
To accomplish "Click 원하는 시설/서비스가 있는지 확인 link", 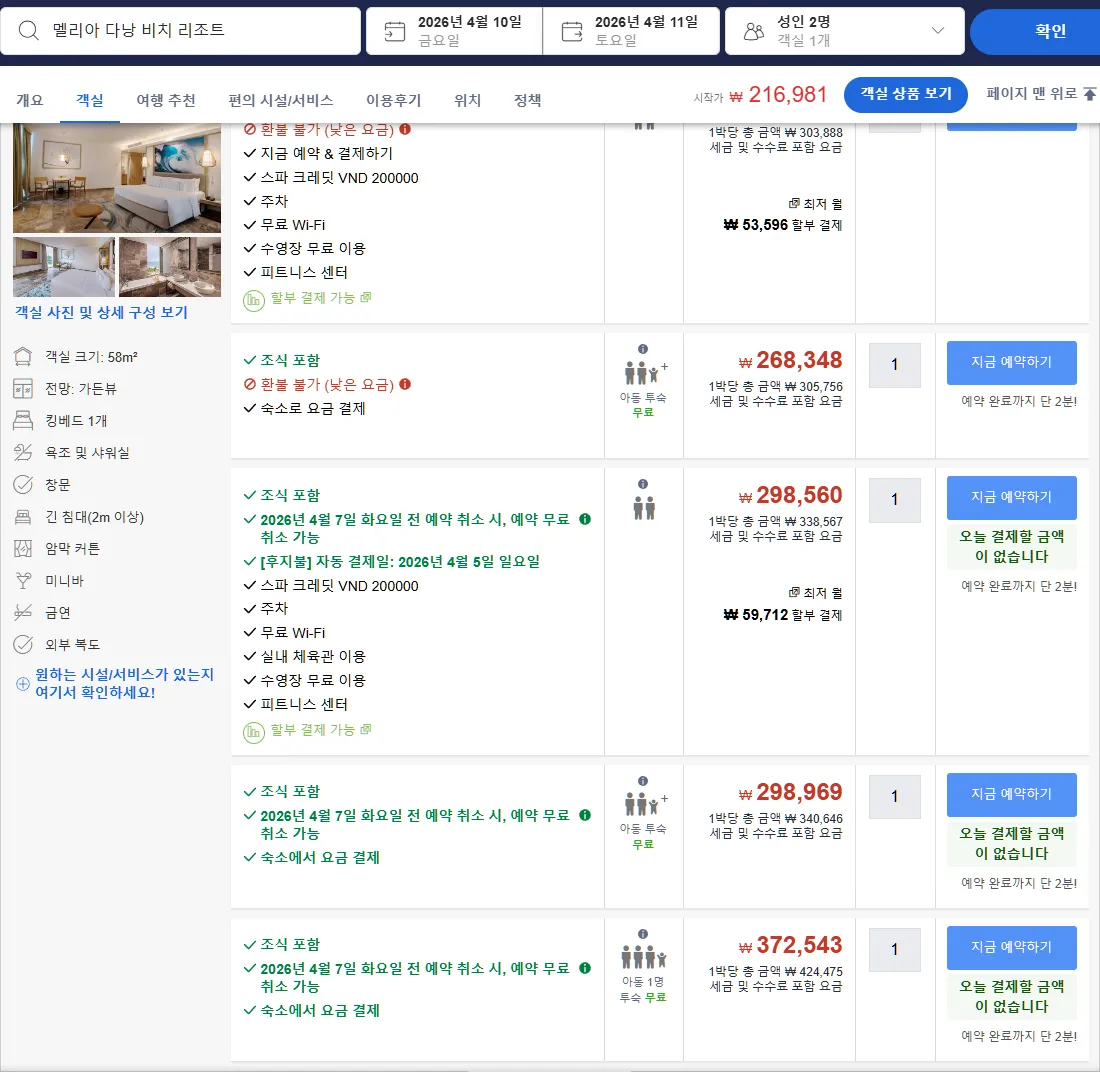I will tap(124, 683).
